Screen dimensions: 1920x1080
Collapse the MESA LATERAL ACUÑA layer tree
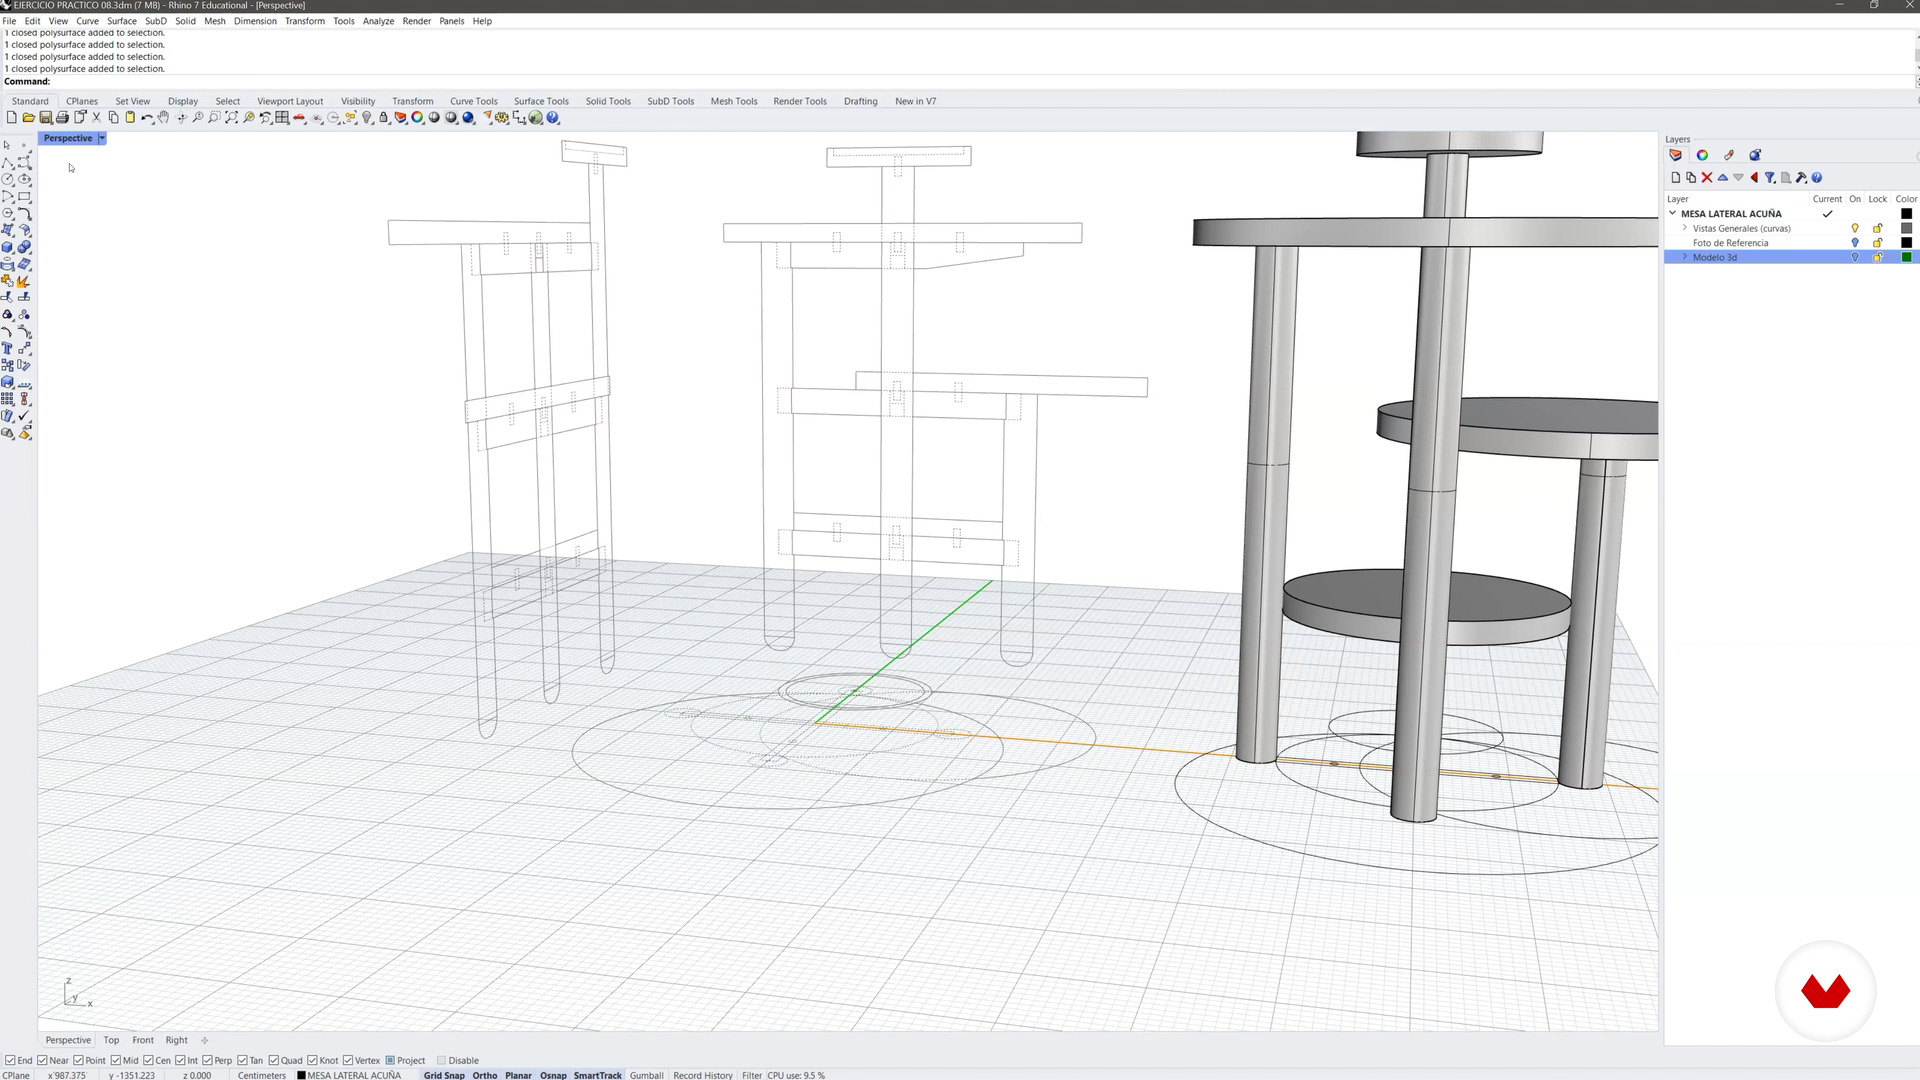1672,213
